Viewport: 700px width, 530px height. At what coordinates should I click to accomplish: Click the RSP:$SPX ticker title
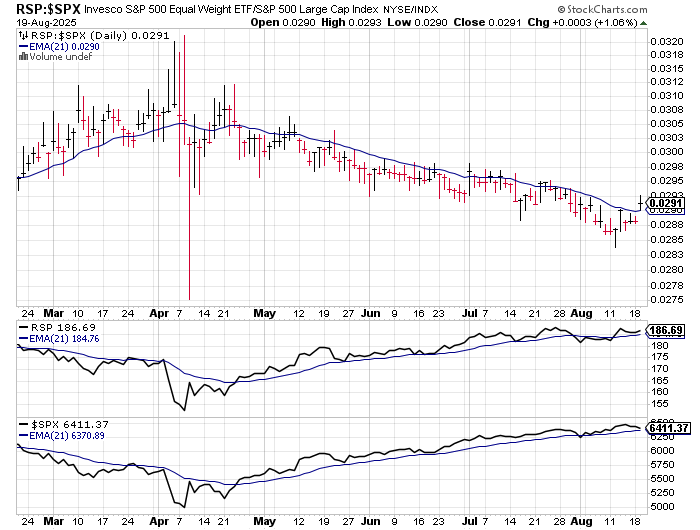[x=48, y=9]
